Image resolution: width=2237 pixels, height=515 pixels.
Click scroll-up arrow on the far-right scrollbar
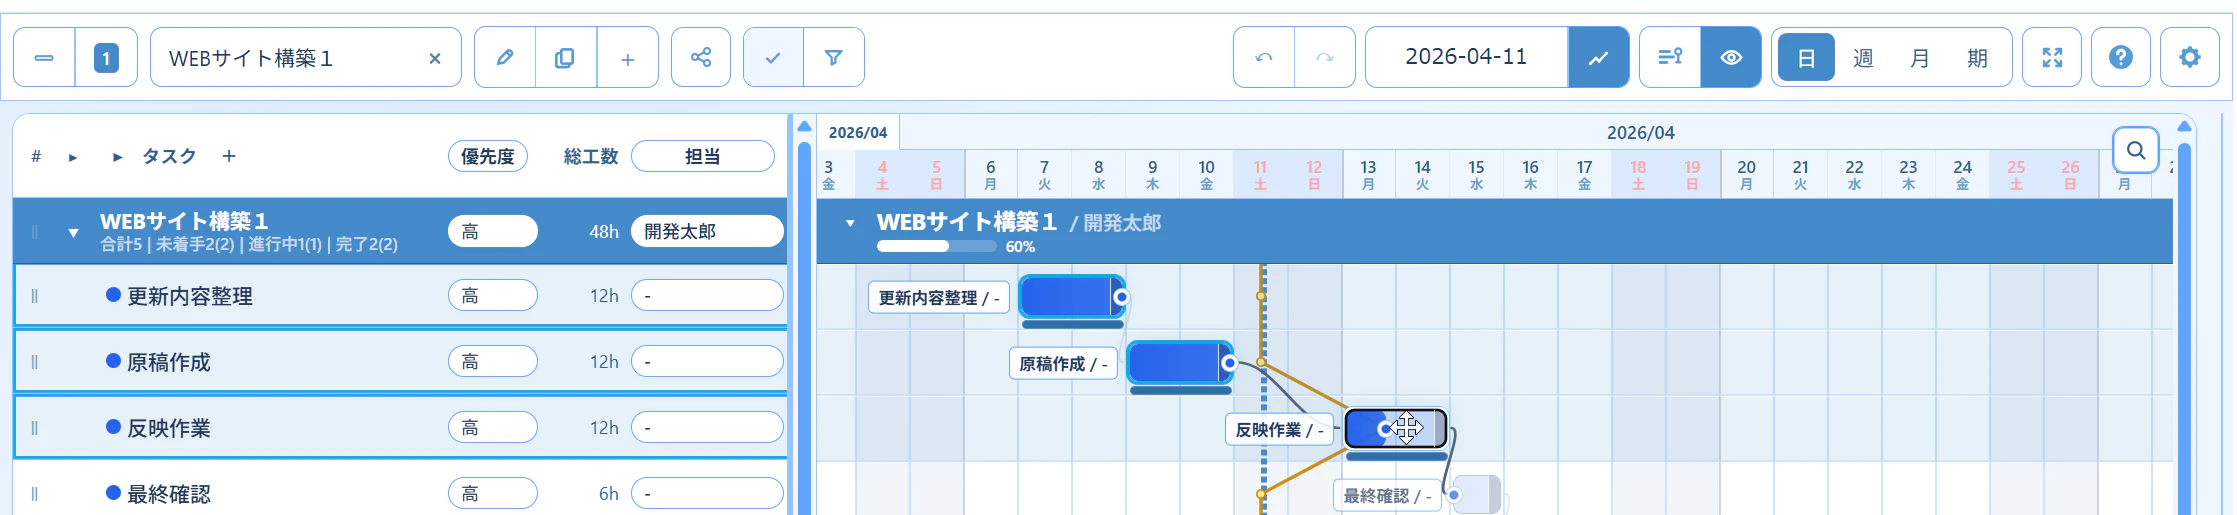point(2184,127)
